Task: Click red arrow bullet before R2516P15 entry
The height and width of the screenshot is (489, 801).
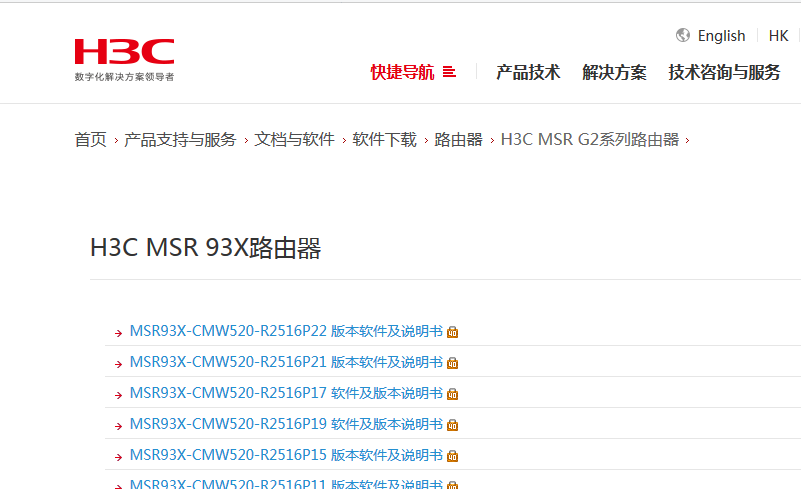Action: 119,457
